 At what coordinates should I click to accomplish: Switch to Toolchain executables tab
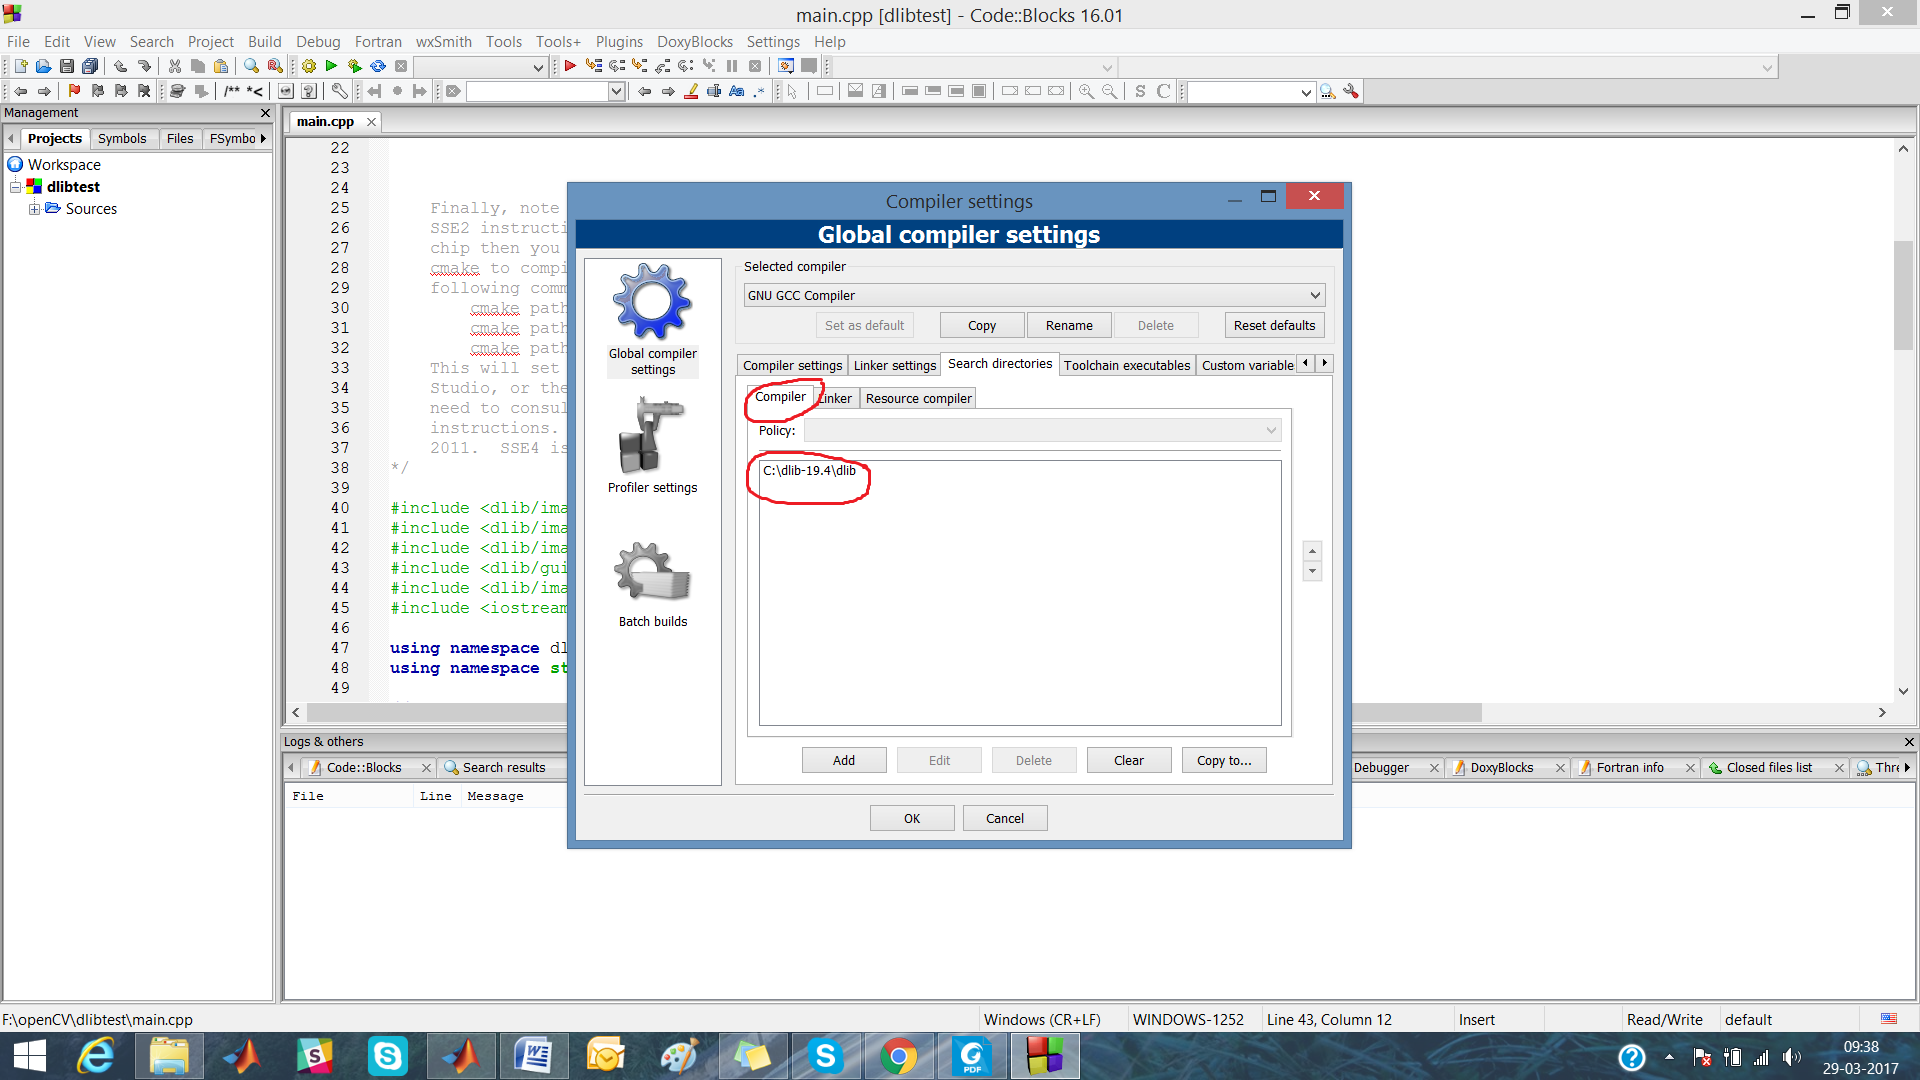pos(1126,365)
